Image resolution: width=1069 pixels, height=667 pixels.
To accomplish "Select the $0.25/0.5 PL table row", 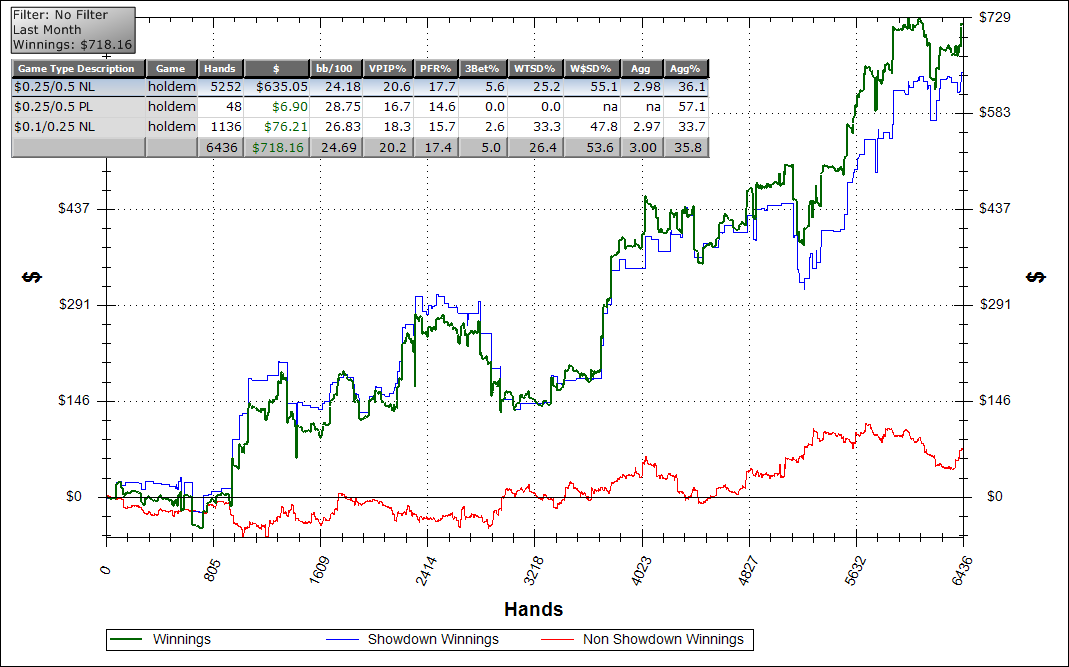I will (77, 106).
